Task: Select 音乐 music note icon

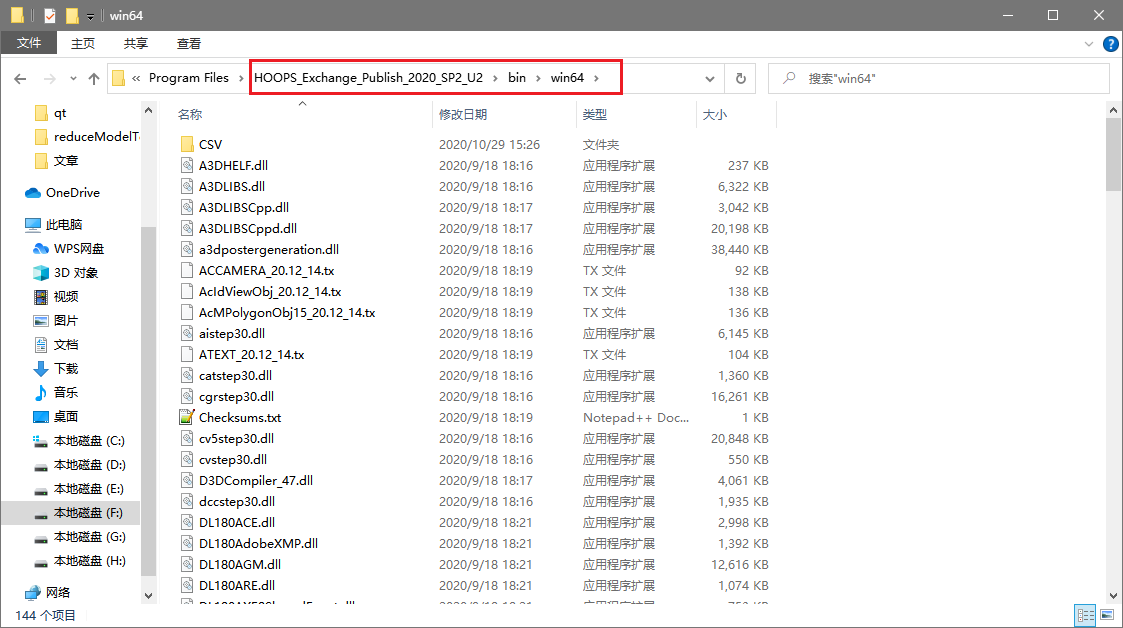Action: coord(41,392)
